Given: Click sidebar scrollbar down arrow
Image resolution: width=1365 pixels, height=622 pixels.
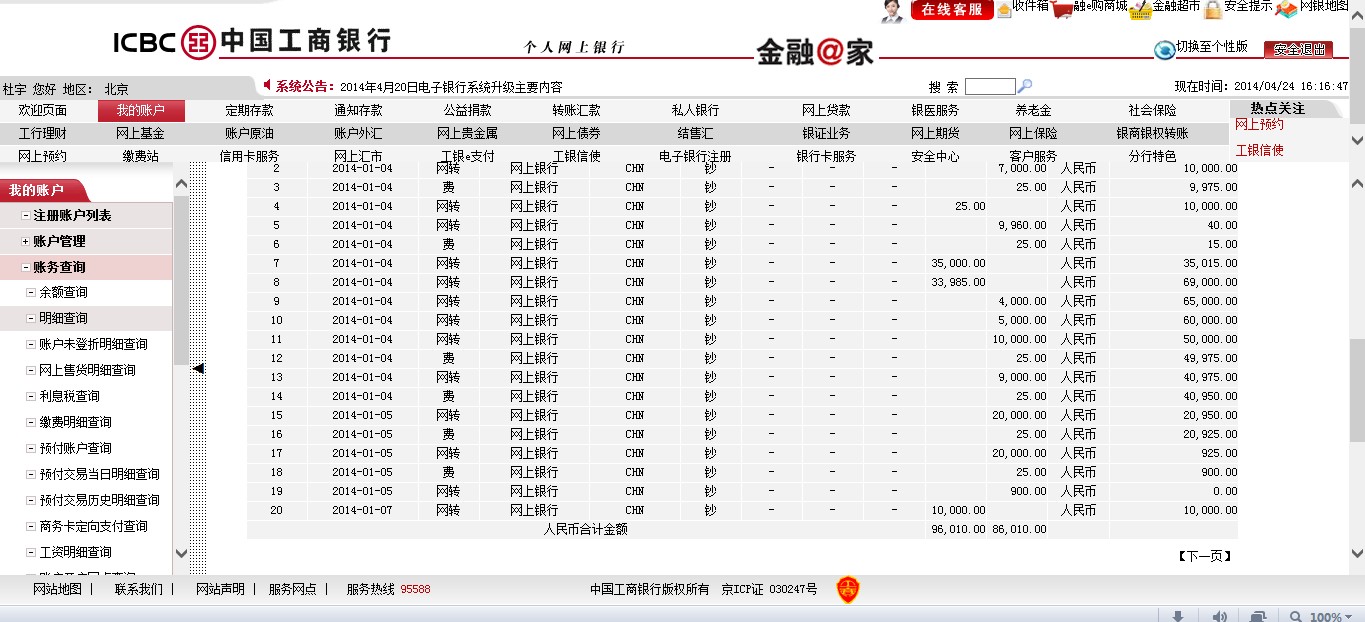Looking at the screenshot, I should coord(181,552).
